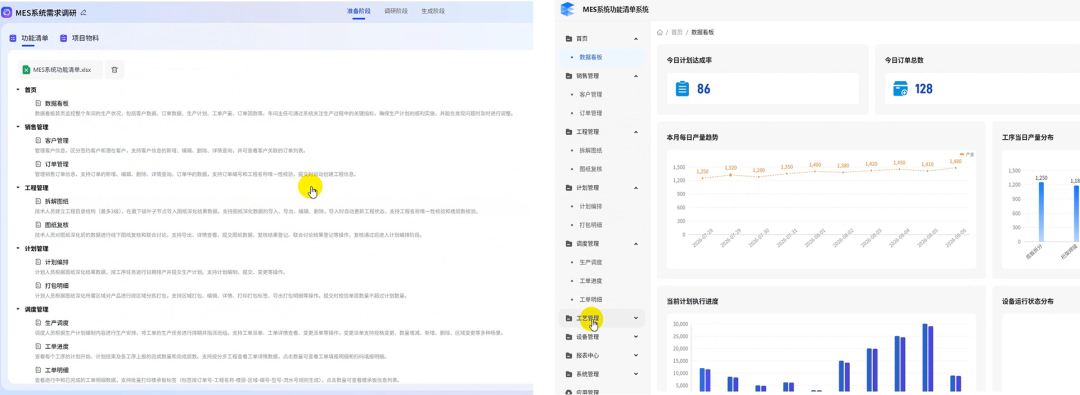Screen dimensions: 1080x395
Task: Collapse the 工程管理 group in 功能清单 tree
Action: coord(18,188)
